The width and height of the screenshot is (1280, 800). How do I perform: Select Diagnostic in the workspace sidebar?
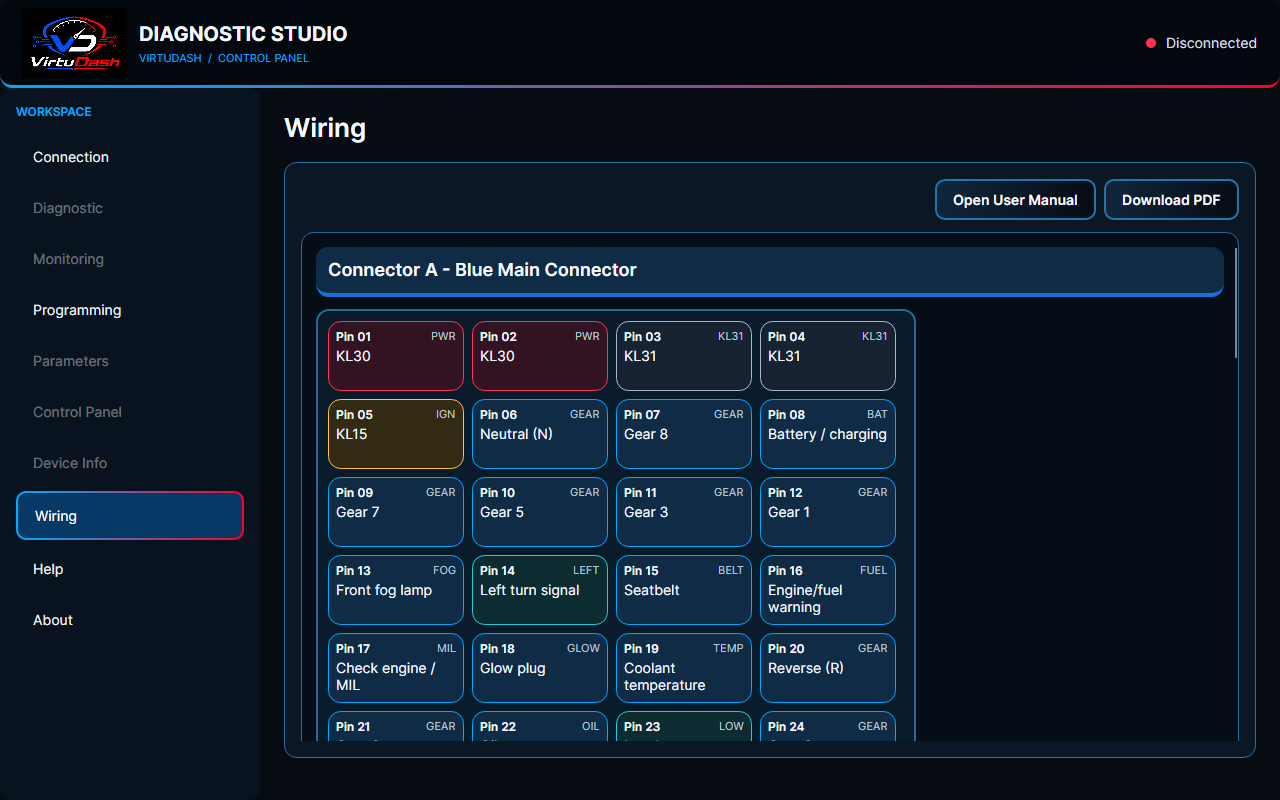[130, 208]
